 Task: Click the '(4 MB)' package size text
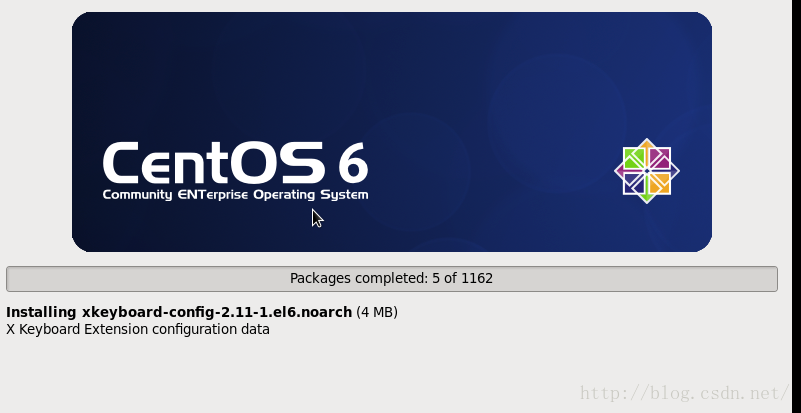tap(376, 312)
